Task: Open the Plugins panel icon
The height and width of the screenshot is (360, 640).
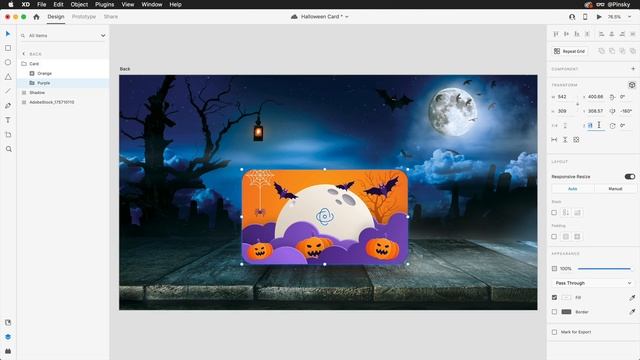Action: click(8, 351)
